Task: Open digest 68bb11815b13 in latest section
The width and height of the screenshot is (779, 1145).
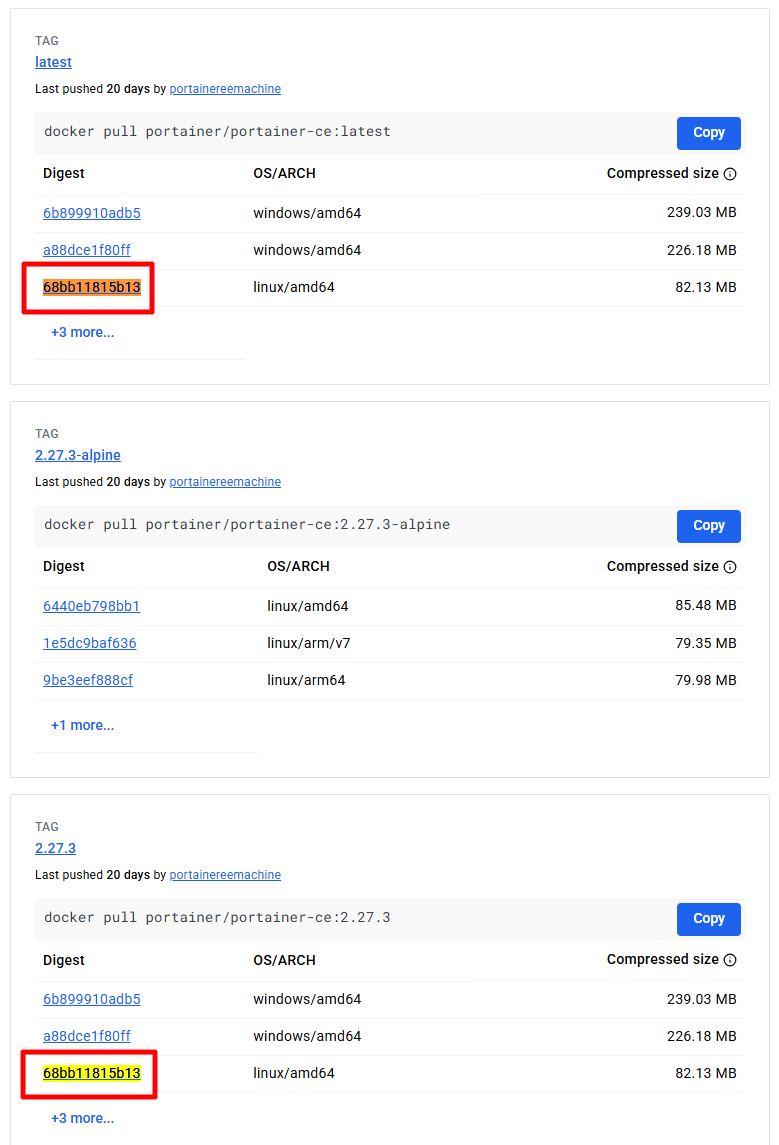Action: tap(91, 287)
